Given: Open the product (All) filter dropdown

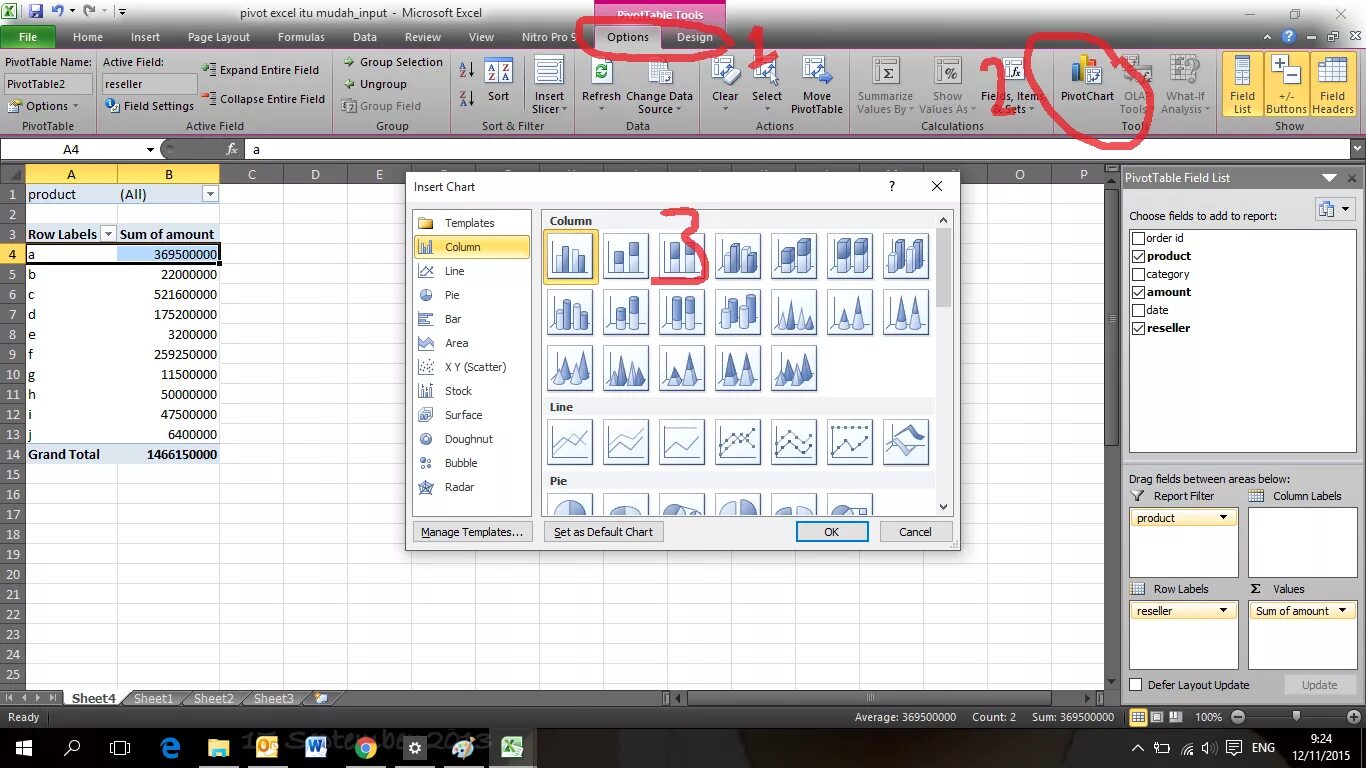Looking at the screenshot, I should 210,194.
